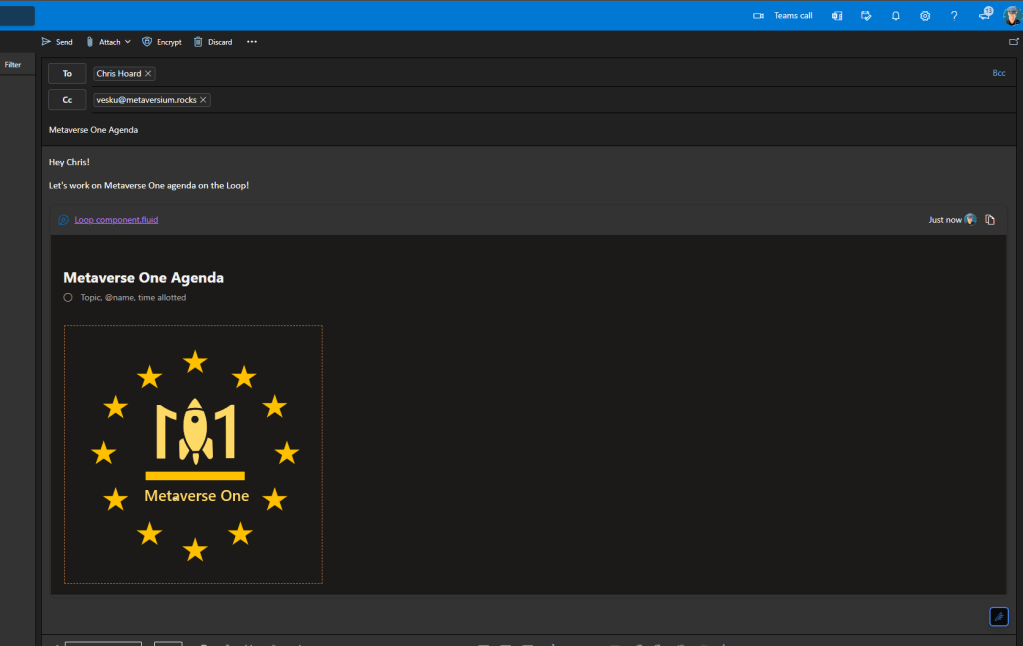This screenshot has height=646, width=1023.
Task: Open the Settings gear
Action: point(925,16)
